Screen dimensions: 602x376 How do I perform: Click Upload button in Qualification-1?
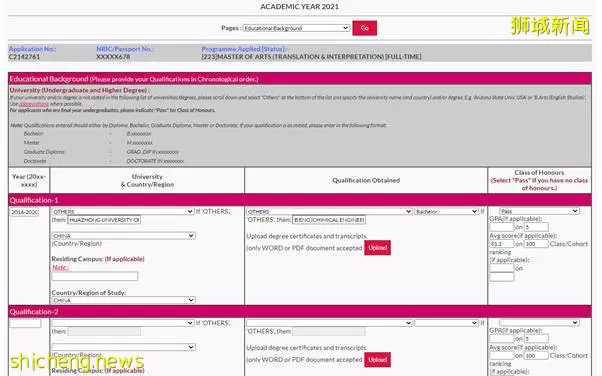point(377,248)
